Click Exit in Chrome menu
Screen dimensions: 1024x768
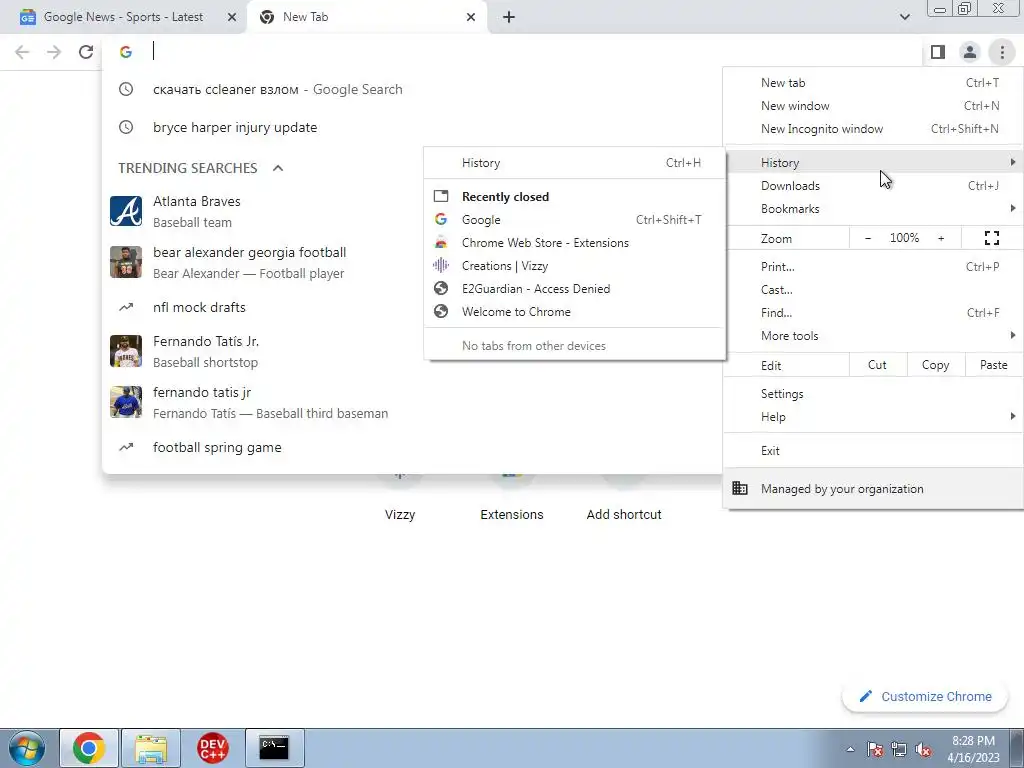[873, 451]
